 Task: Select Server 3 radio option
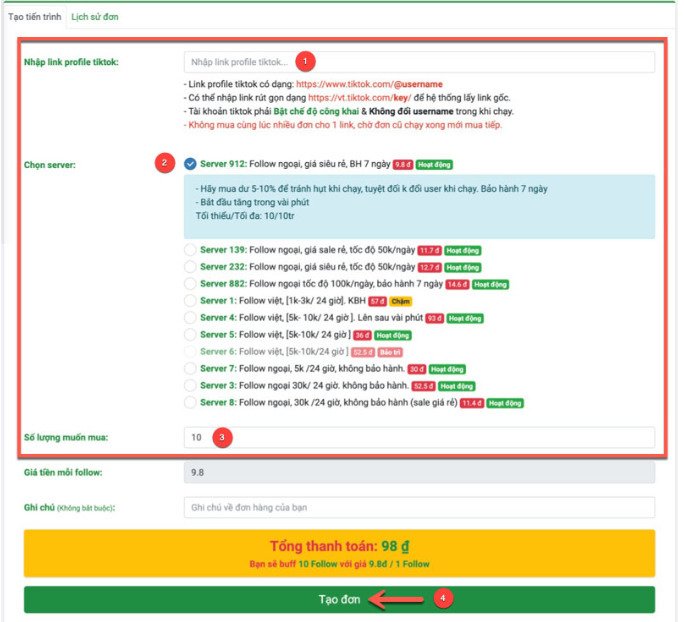tap(191, 385)
